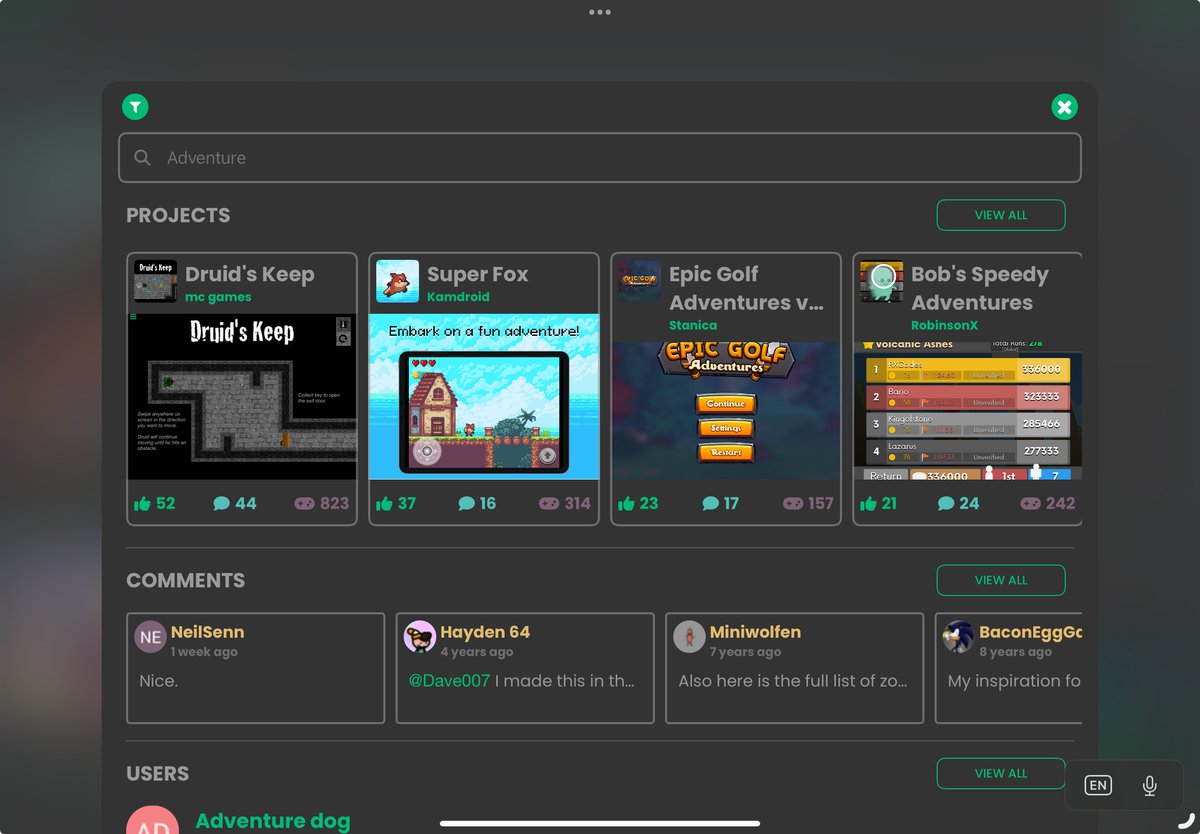Click VIEW ALL in the COMMENTS section
The height and width of the screenshot is (834, 1200).
coord(1000,579)
